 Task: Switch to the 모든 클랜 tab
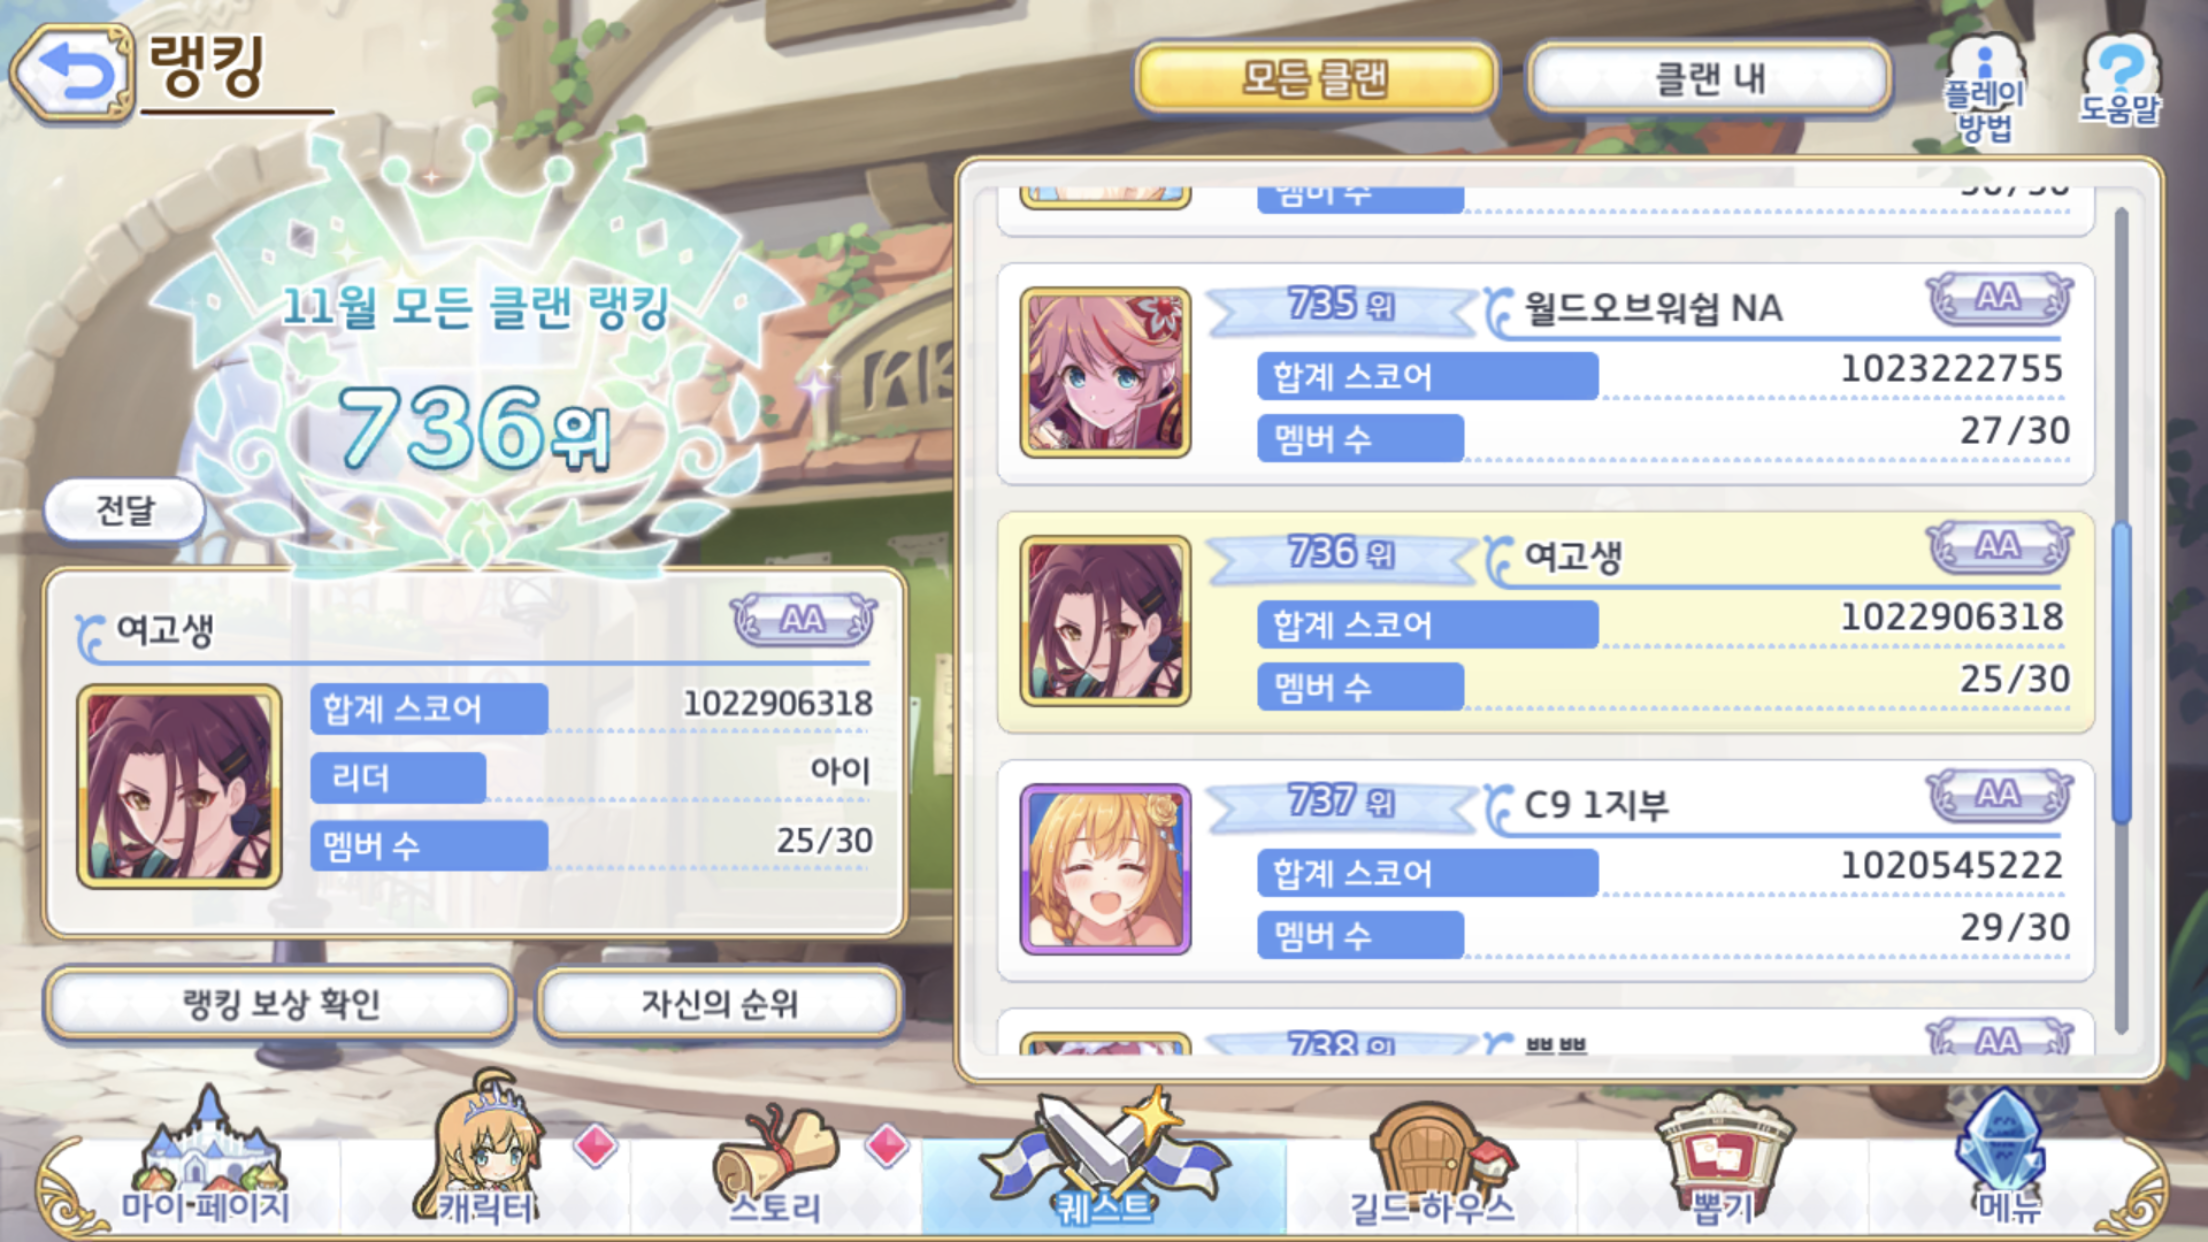click(1316, 78)
